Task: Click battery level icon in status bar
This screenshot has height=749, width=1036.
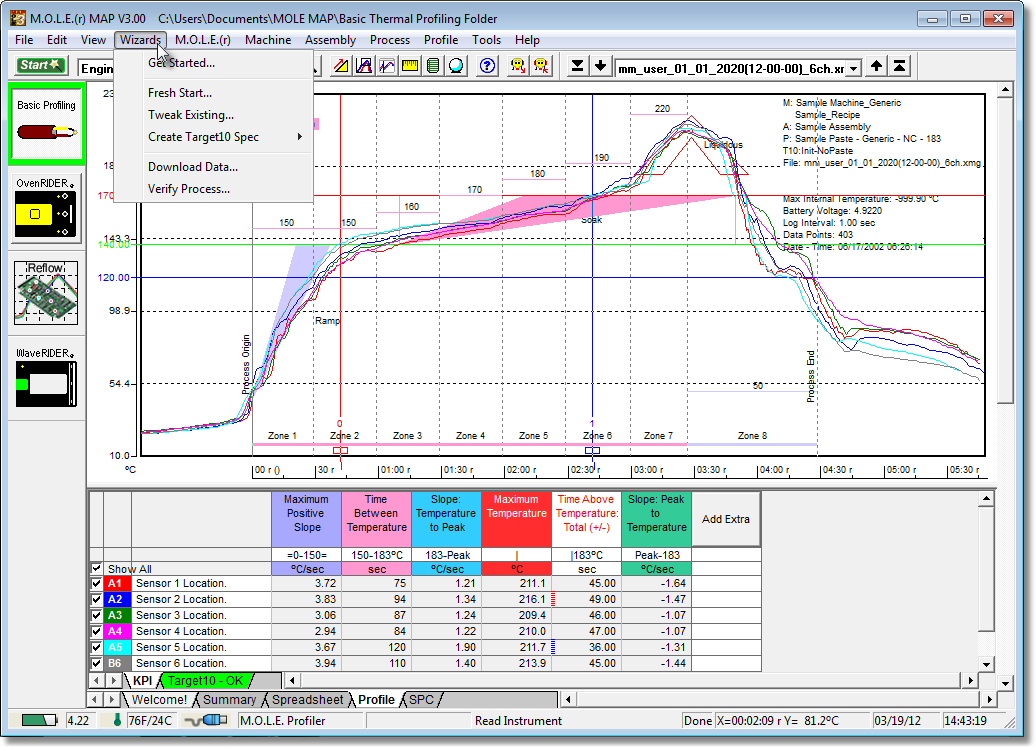Action: [x=39, y=721]
